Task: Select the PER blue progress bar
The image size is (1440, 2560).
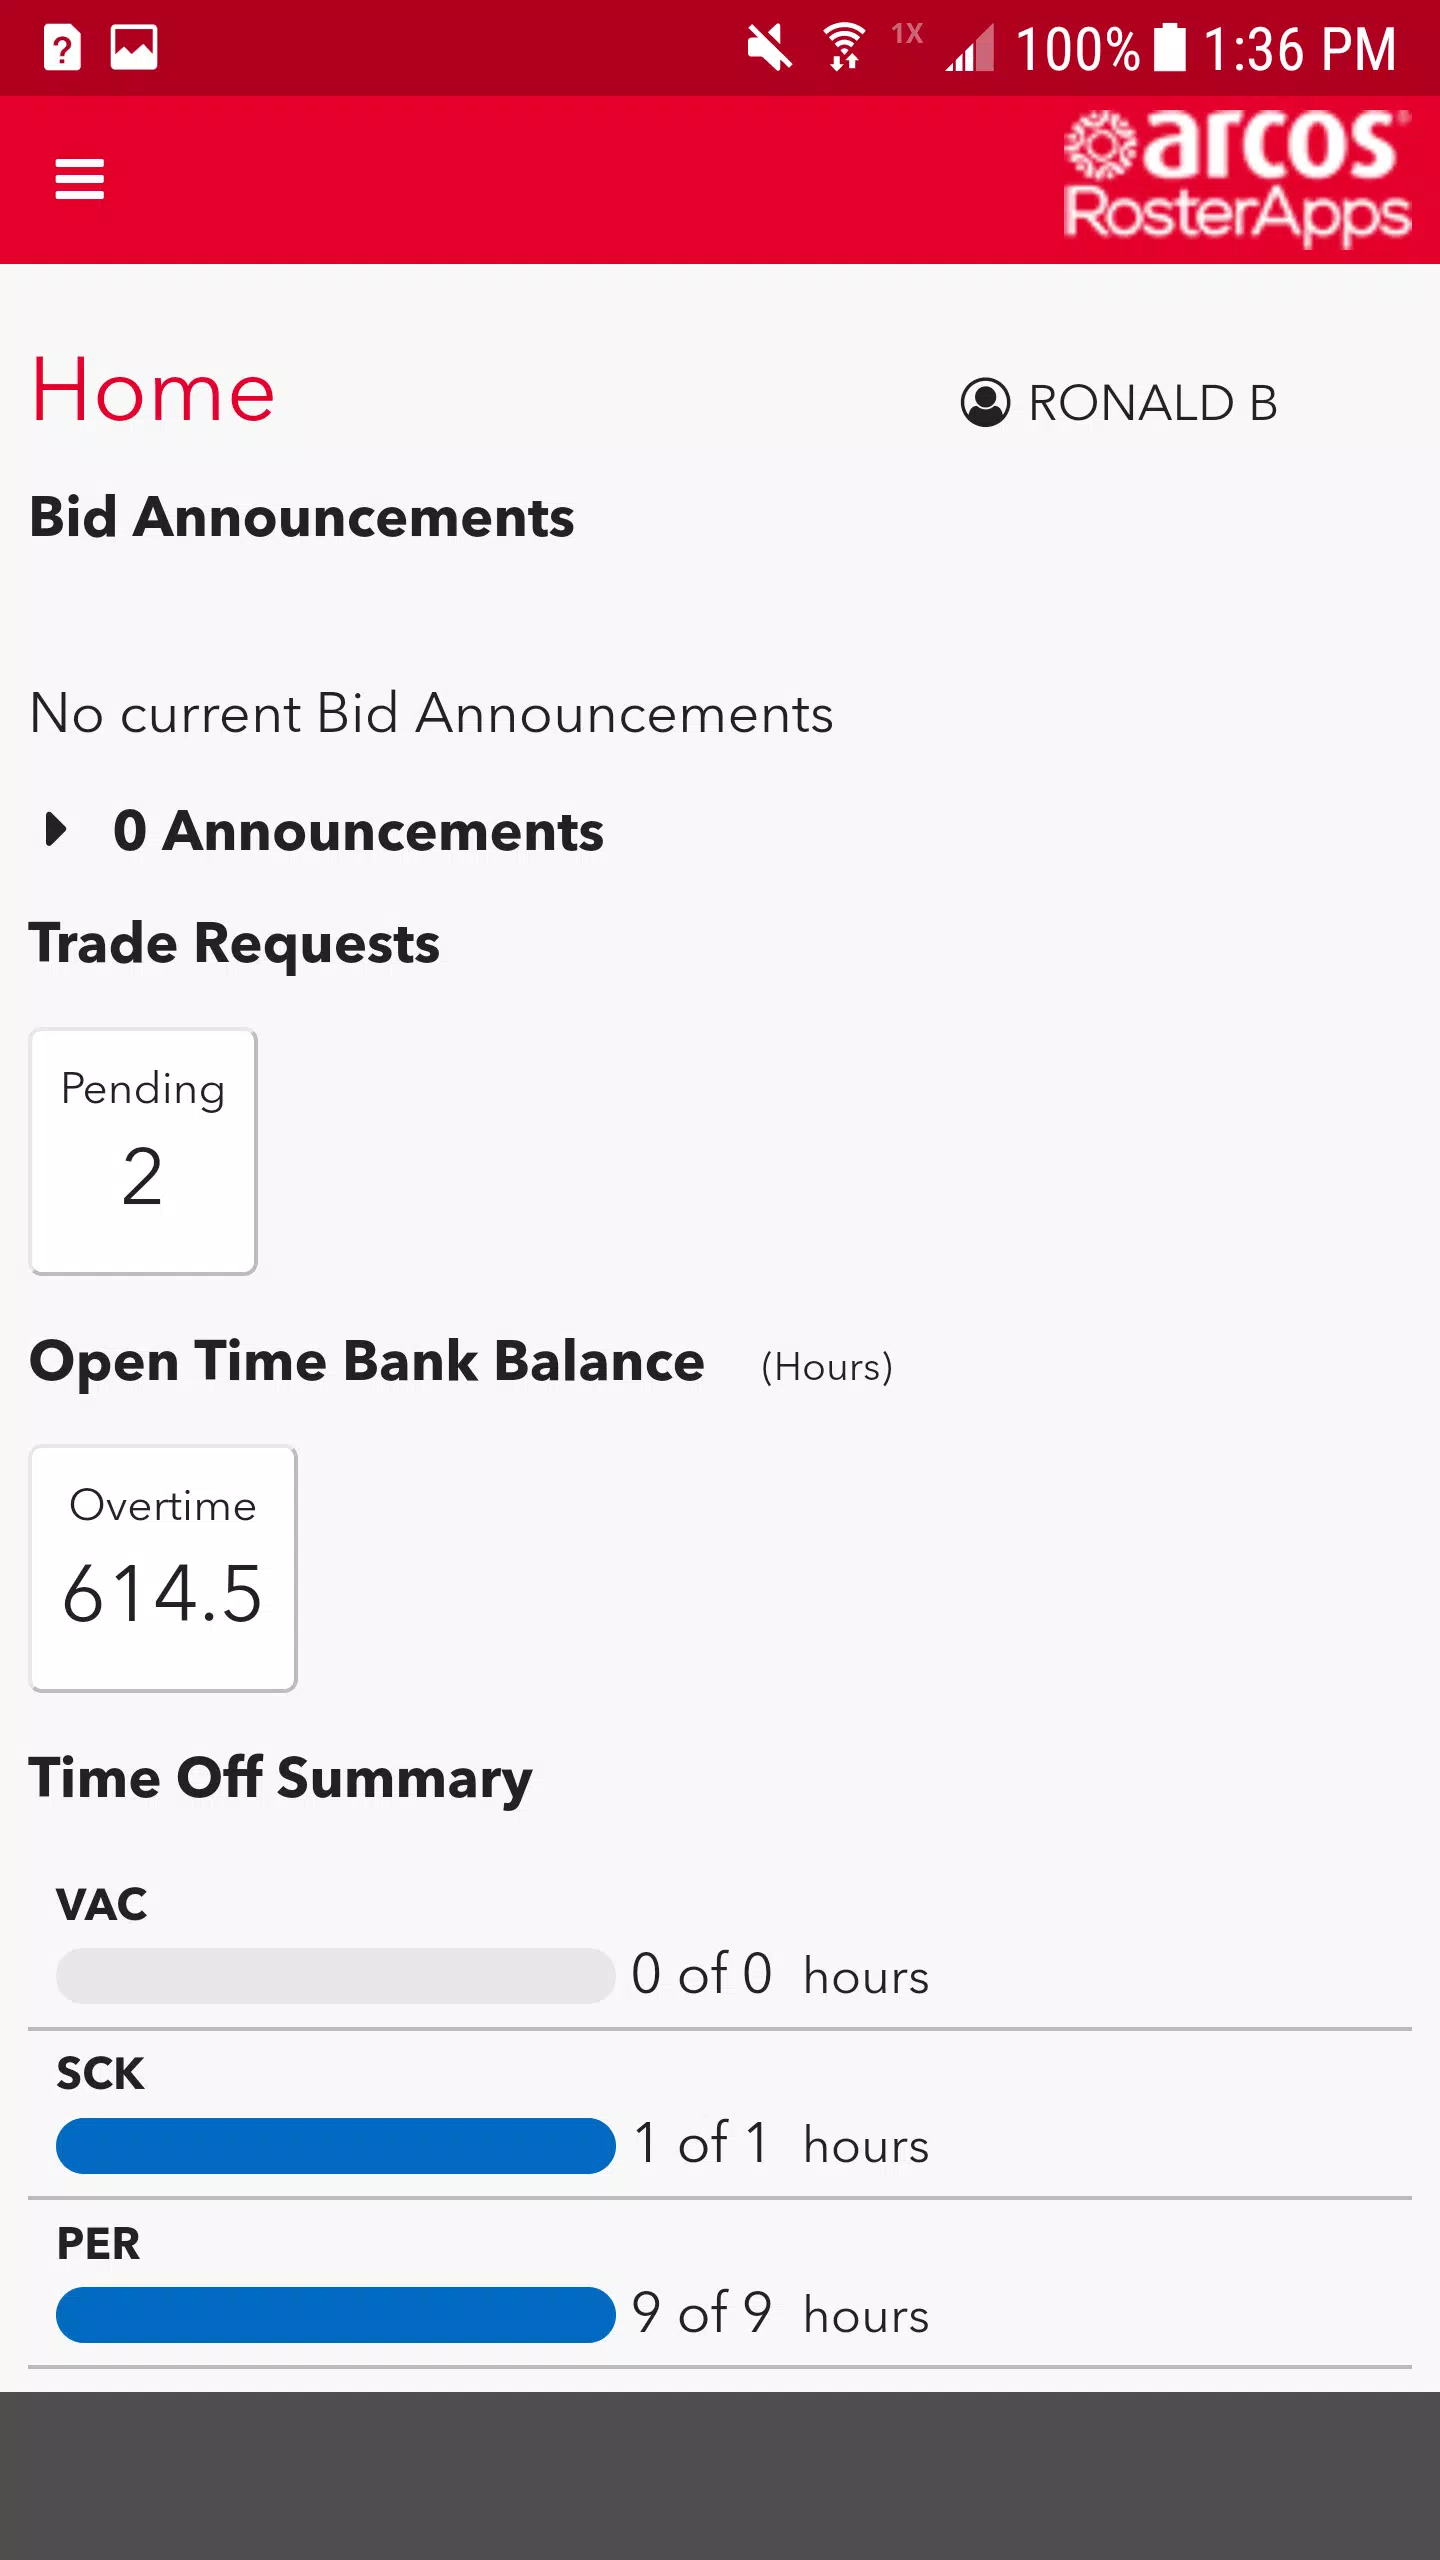Action: [x=335, y=2314]
